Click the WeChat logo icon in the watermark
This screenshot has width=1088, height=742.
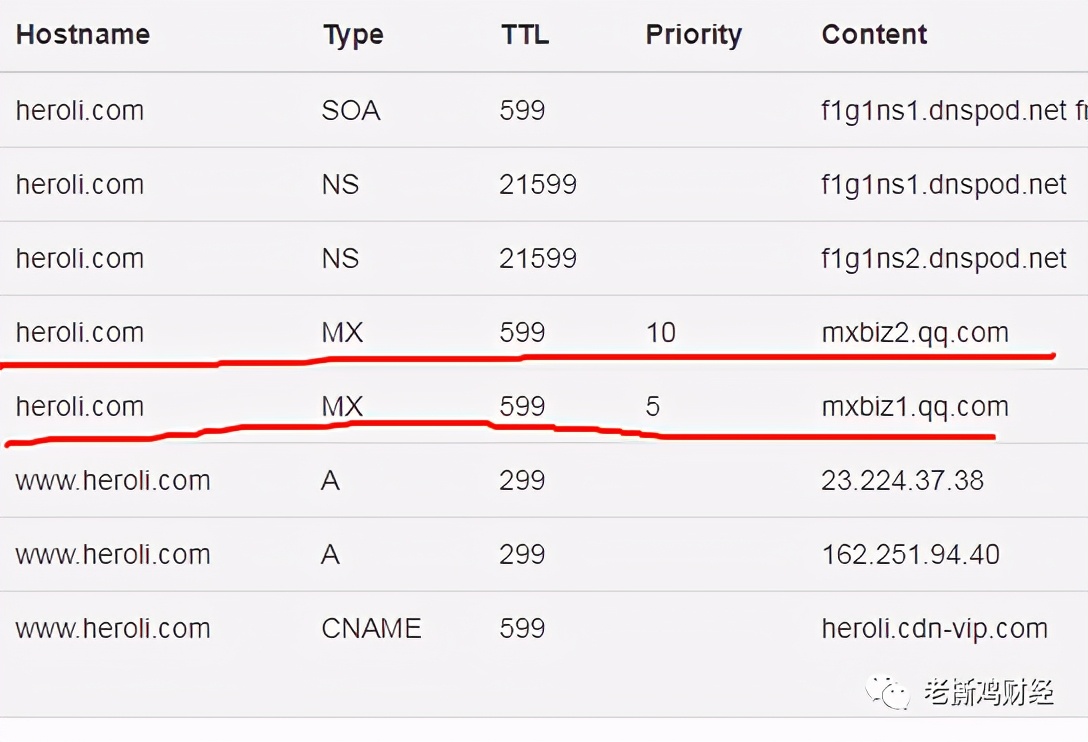[x=887, y=693]
